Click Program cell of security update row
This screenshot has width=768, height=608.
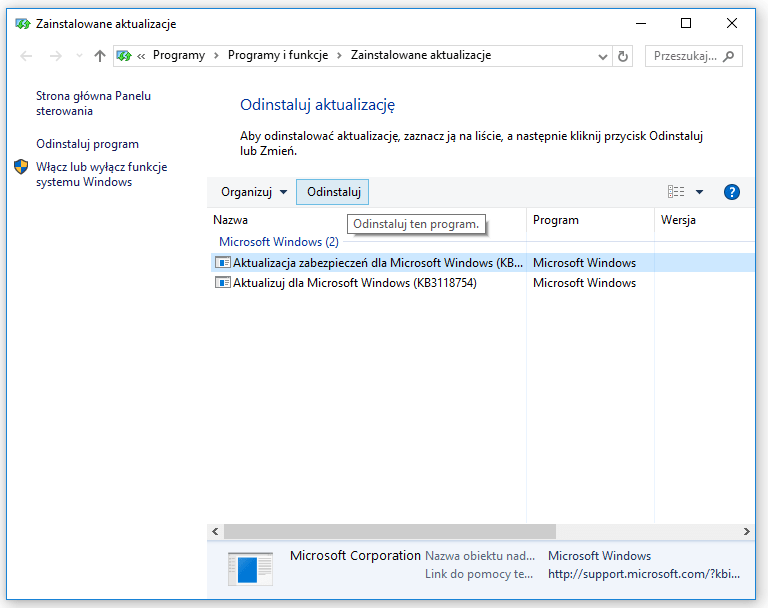click(584, 263)
